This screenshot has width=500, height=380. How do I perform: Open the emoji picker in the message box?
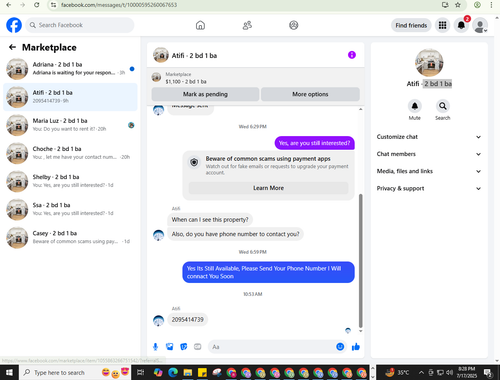pos(340,347)
